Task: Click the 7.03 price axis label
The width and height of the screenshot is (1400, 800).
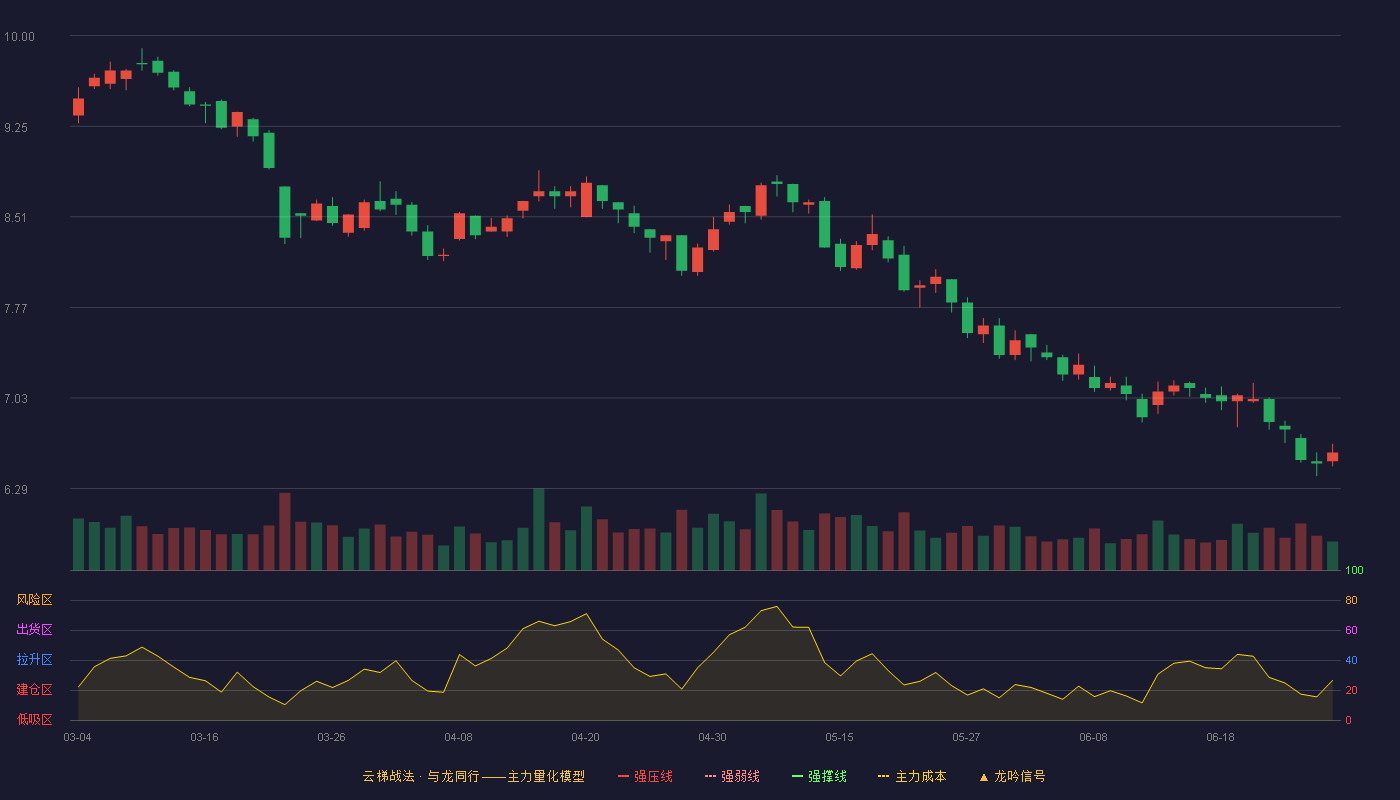Action: [16, 399]
